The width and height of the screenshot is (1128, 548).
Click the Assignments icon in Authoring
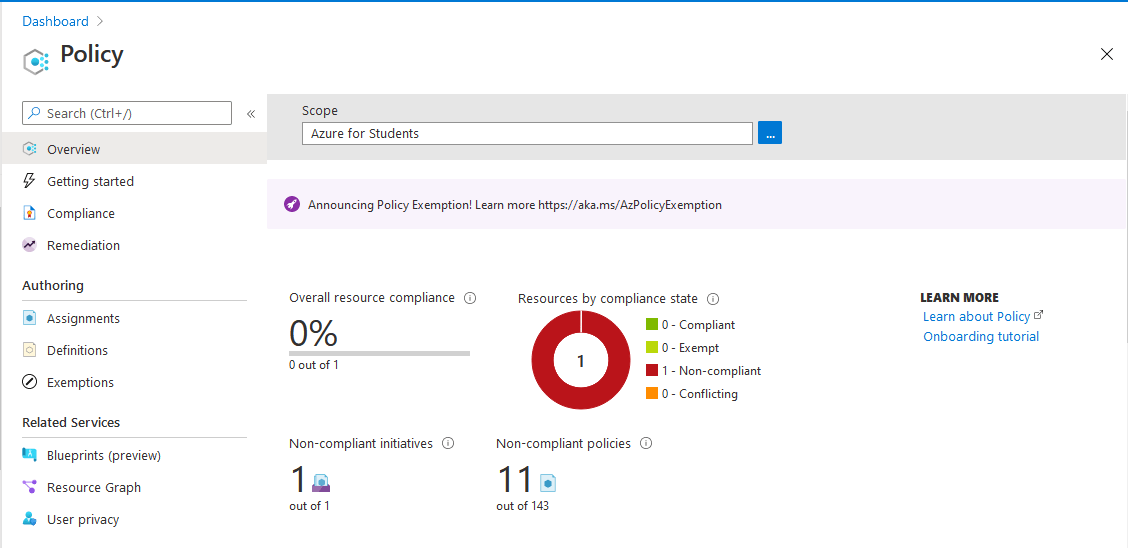click(29, 318)
